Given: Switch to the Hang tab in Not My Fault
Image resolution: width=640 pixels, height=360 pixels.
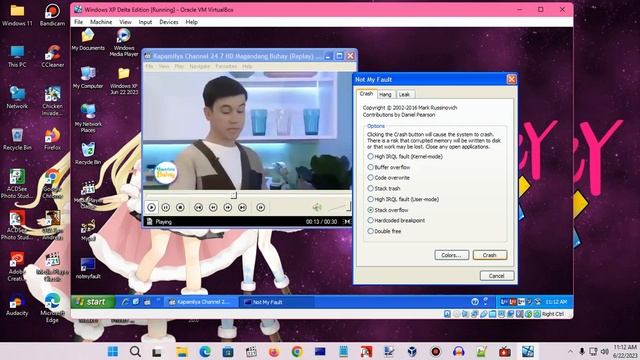Looking at the screenshot, I should [385, 94].
